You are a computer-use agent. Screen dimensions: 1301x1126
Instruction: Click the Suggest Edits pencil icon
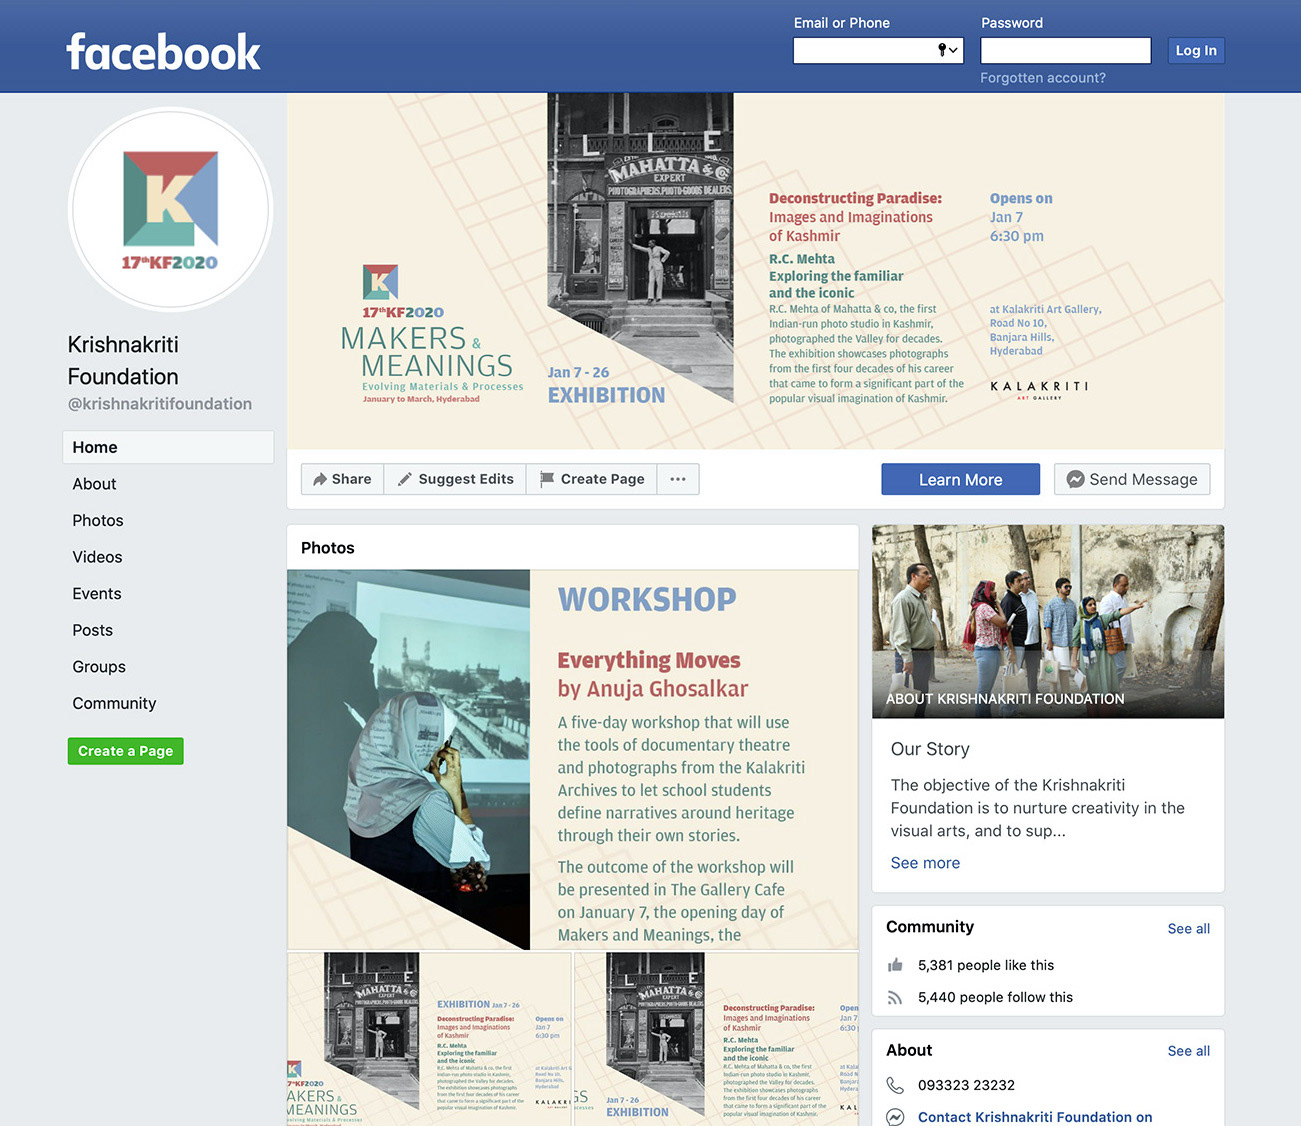(x=405, y=480)
